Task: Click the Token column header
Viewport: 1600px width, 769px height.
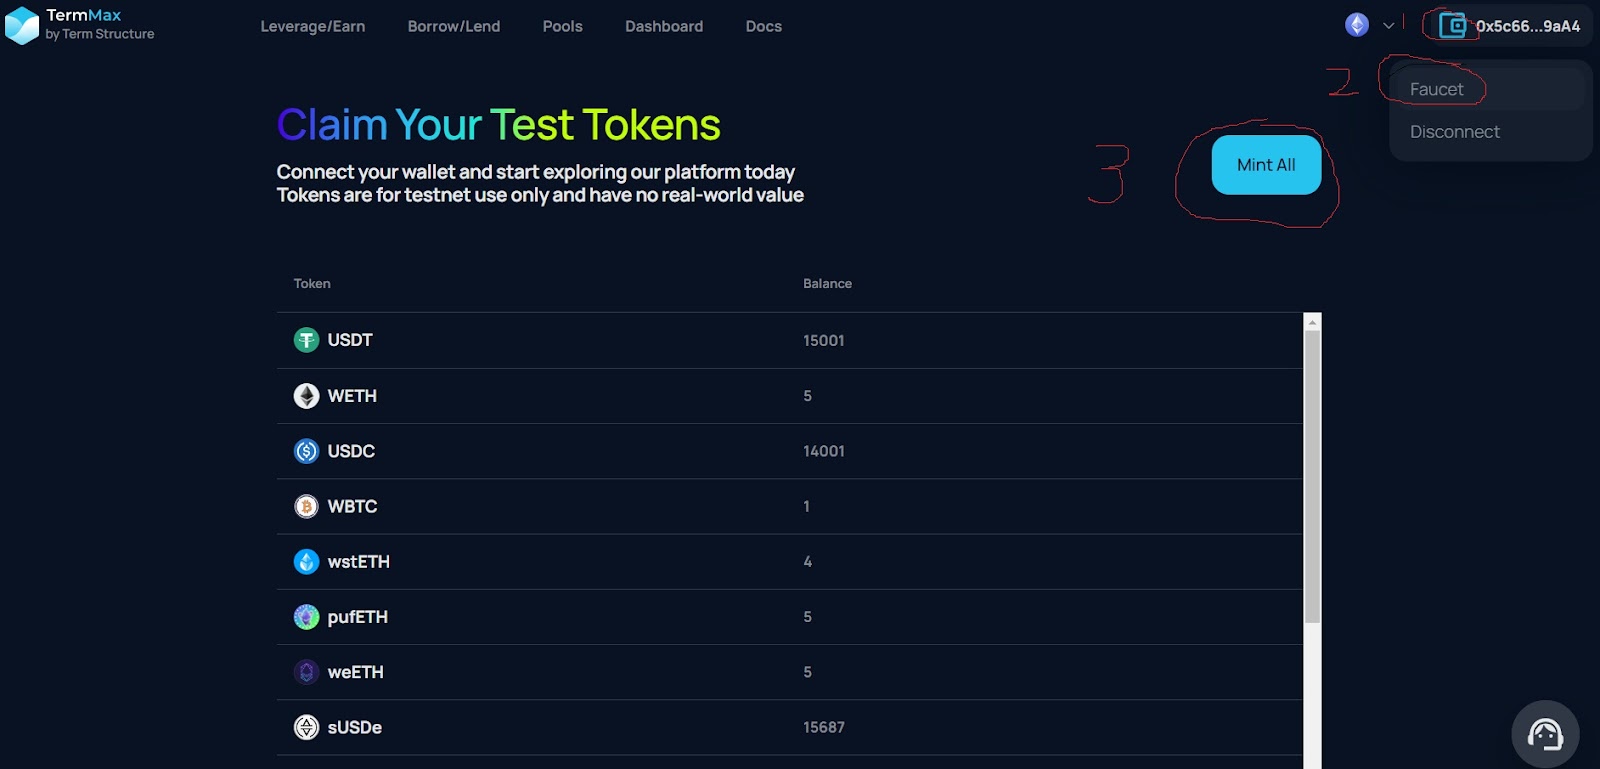Action: 312,283
